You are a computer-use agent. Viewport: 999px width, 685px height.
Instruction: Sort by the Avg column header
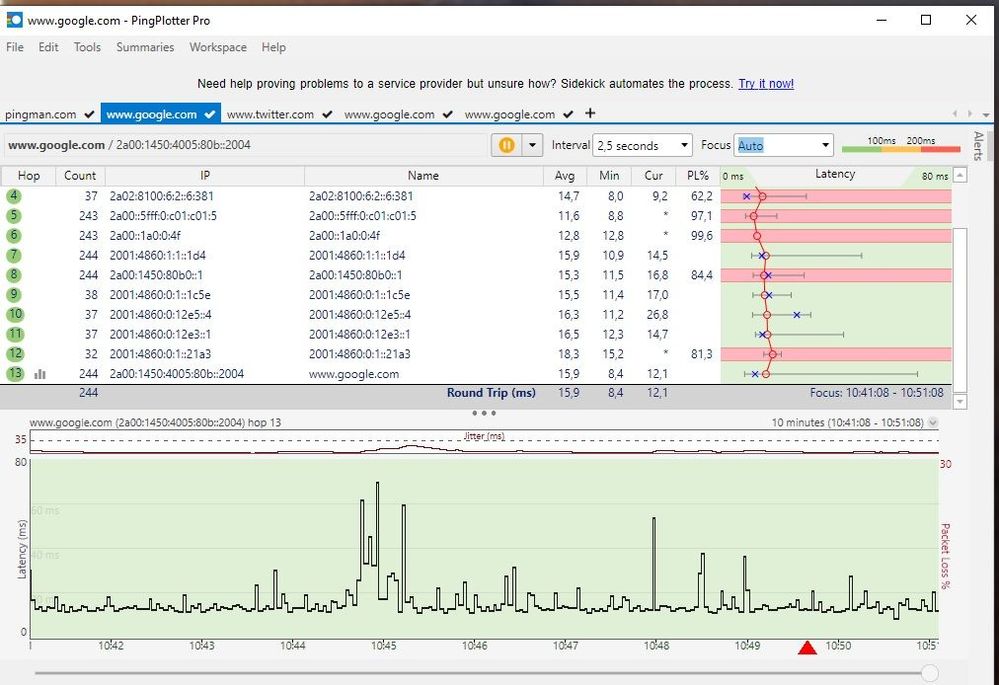[564, 175]
